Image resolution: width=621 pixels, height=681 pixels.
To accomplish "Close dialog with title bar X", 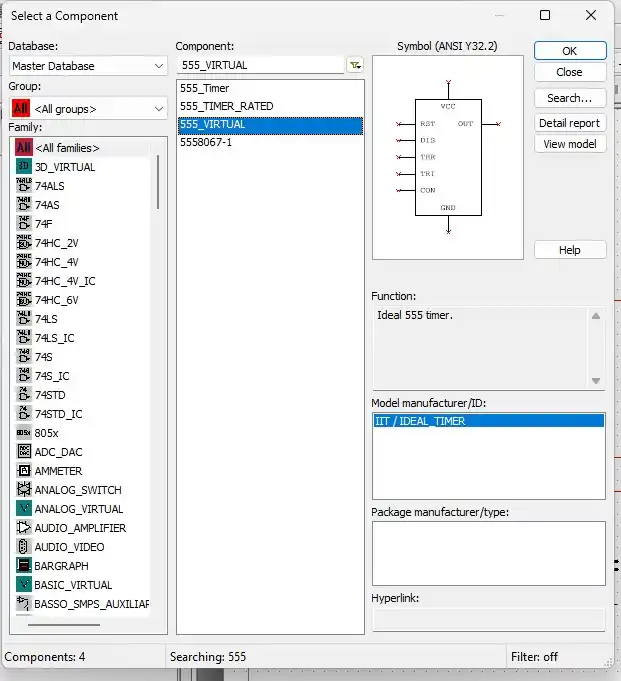I will [591, 16].
